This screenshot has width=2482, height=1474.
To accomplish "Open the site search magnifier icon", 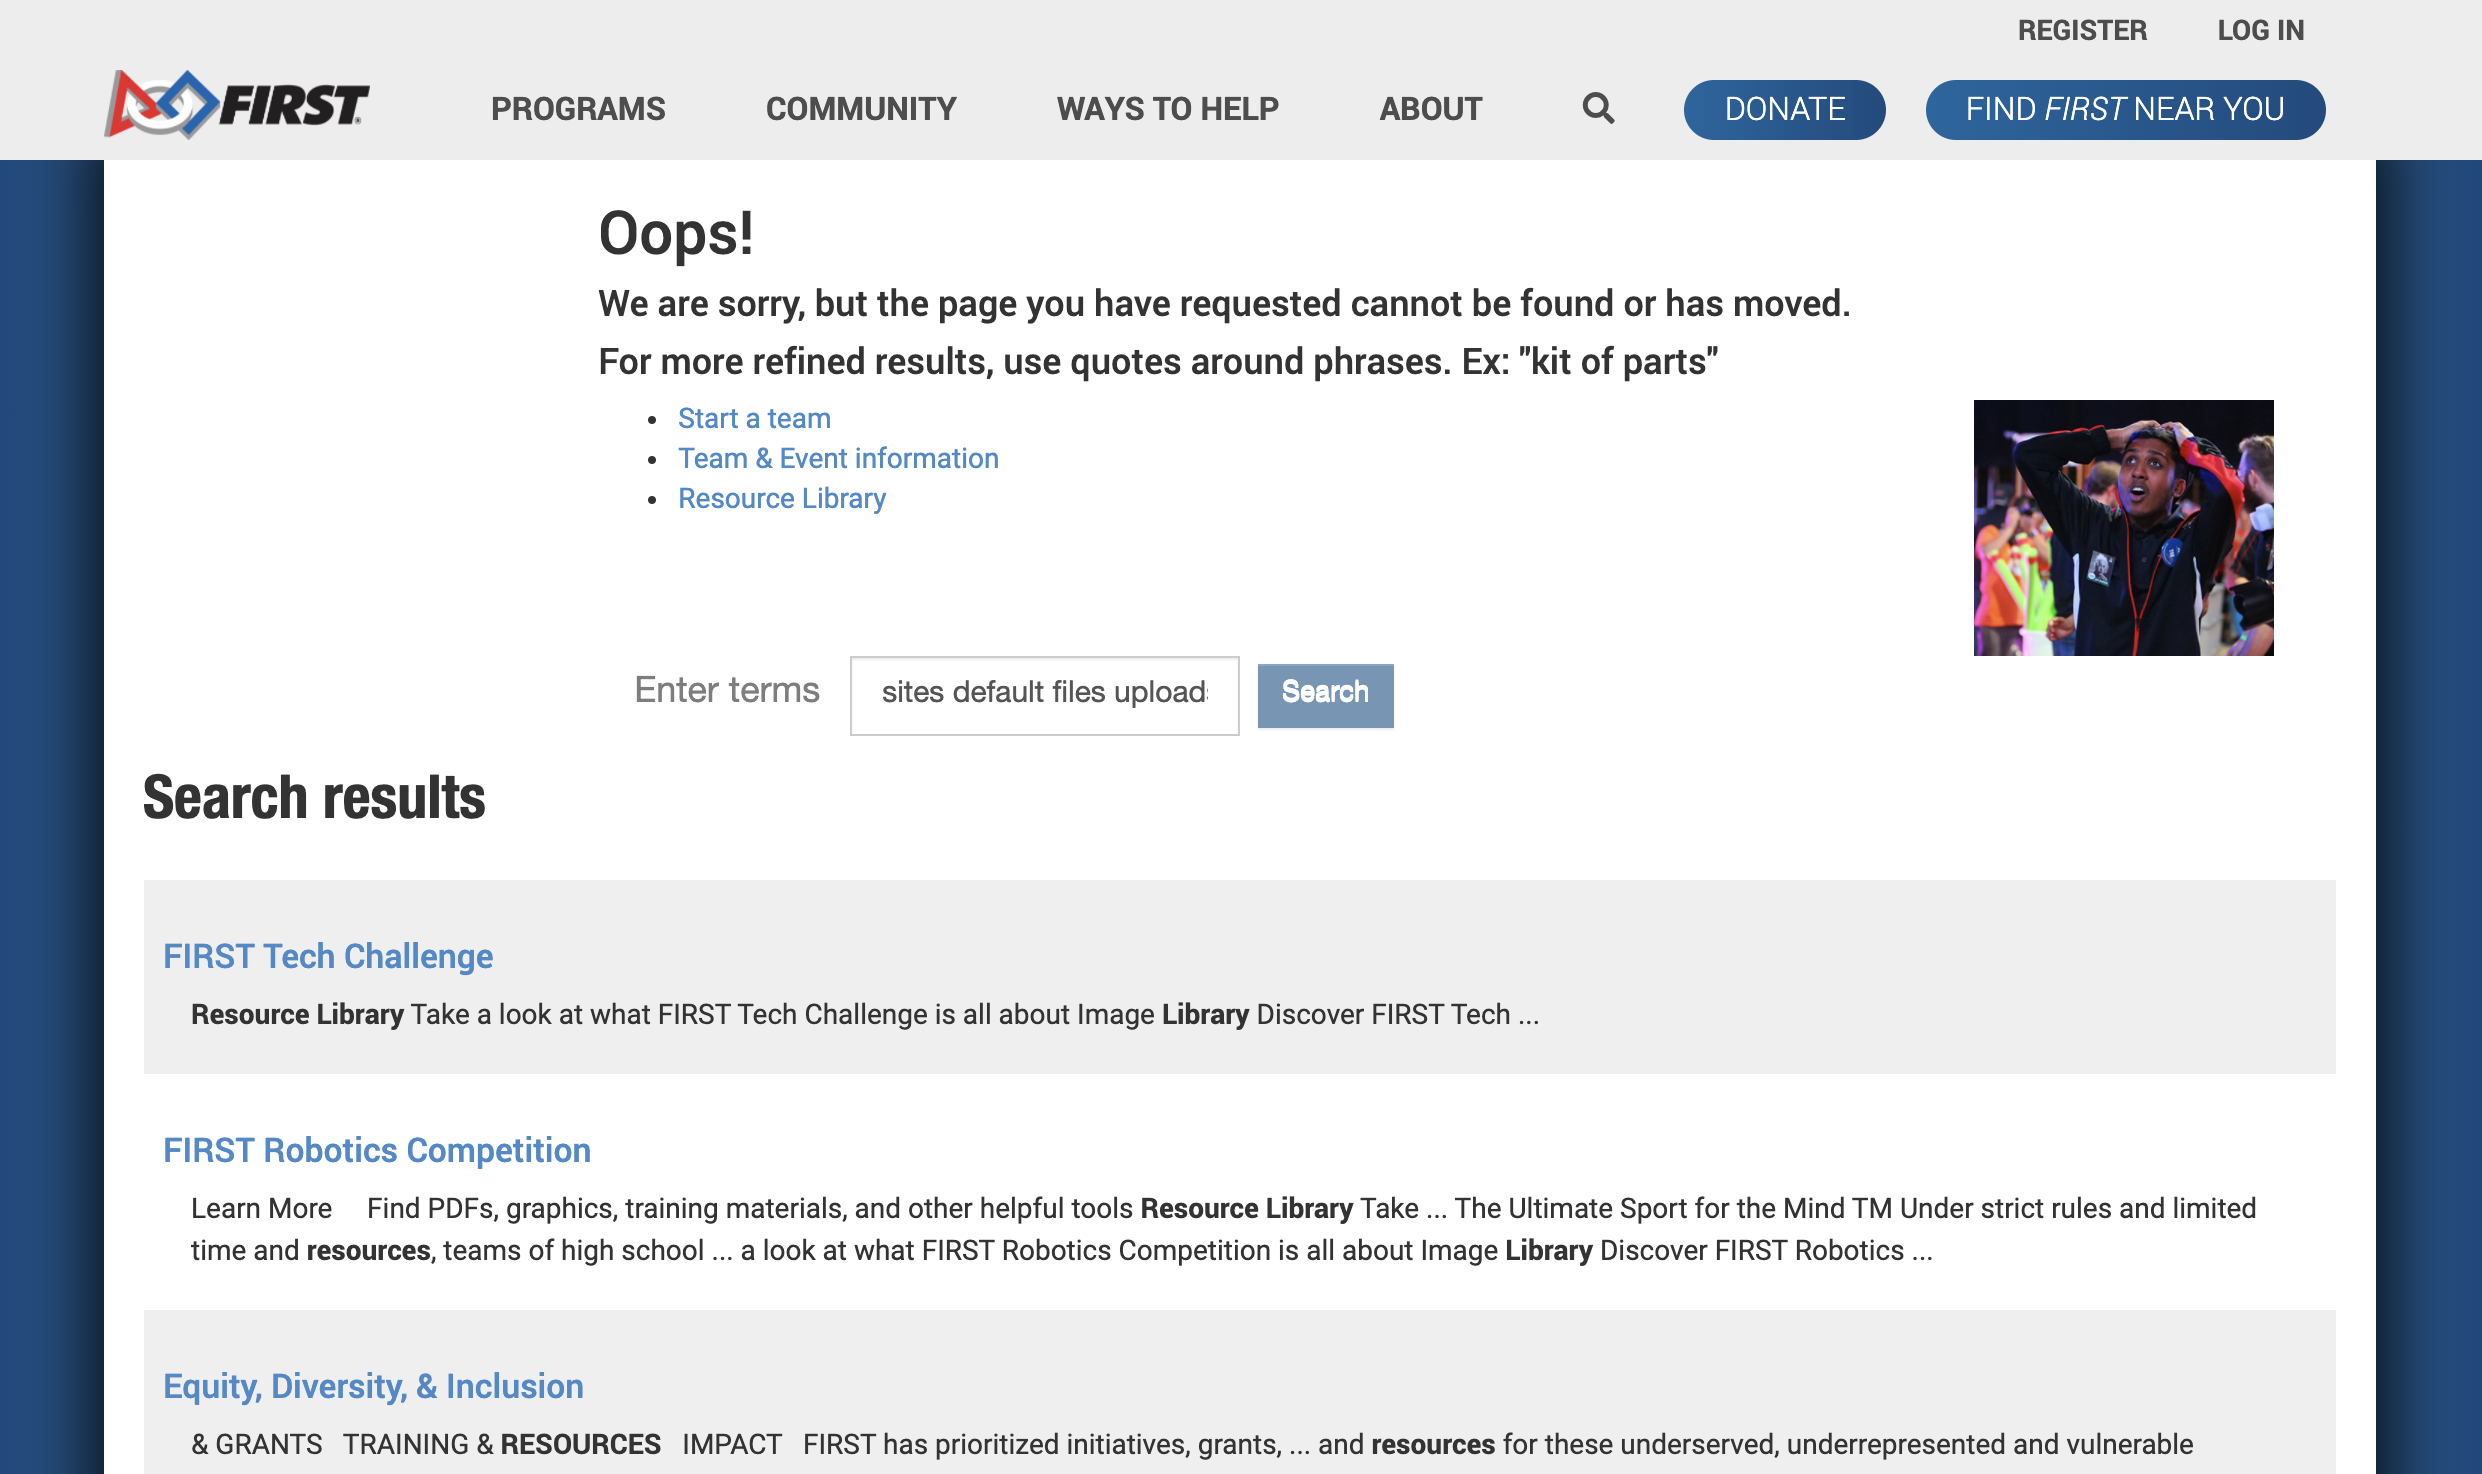I will point(1598,108).
